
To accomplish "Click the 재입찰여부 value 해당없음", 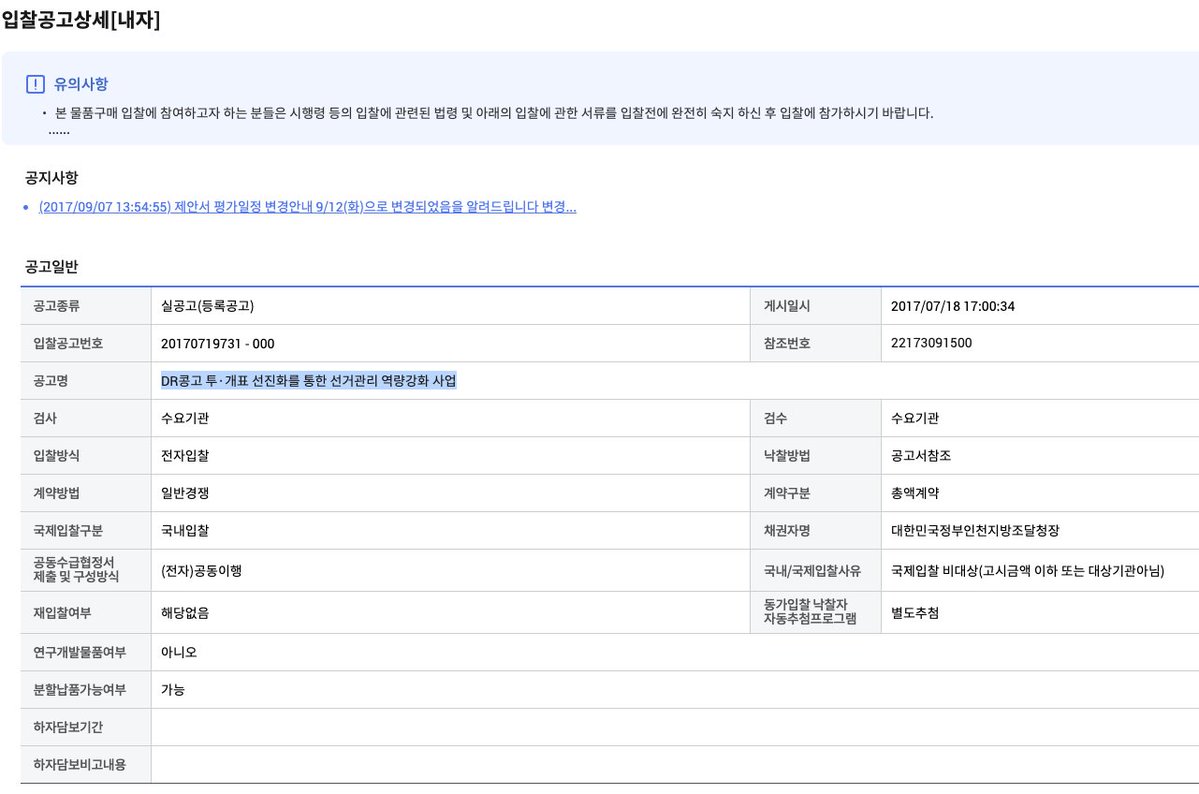I will pos(185,613).
